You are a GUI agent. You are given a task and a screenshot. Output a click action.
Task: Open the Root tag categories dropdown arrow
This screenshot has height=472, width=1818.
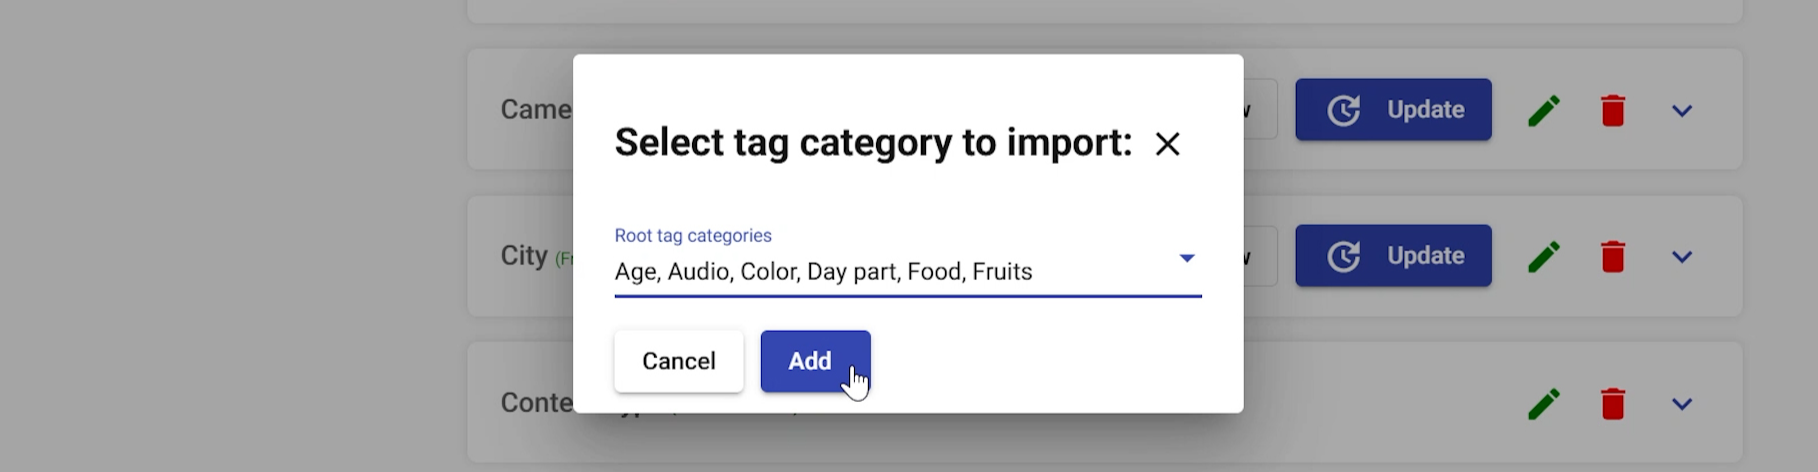click(1186, 258)
